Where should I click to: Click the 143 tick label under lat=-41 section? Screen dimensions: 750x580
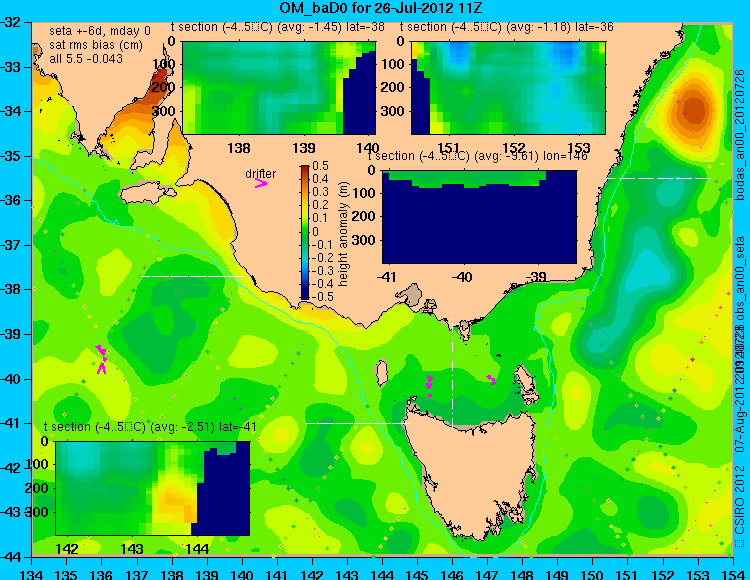132,548
